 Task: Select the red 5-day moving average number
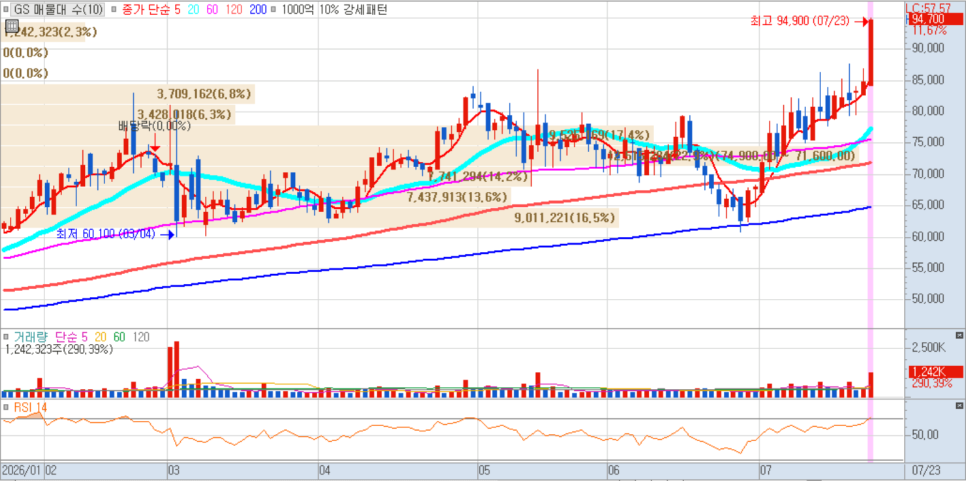pos(177,9)
